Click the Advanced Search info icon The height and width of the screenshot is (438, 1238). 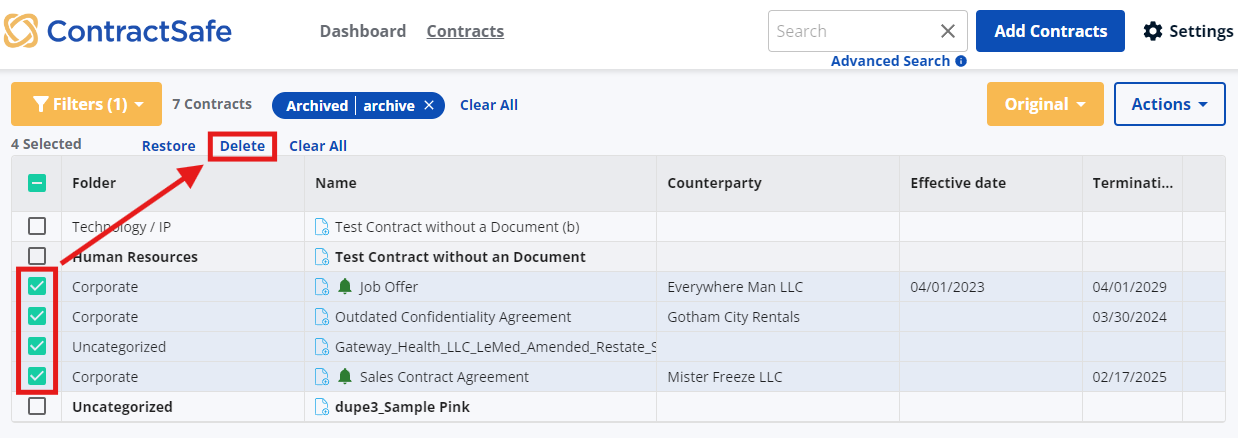(961, 61)
